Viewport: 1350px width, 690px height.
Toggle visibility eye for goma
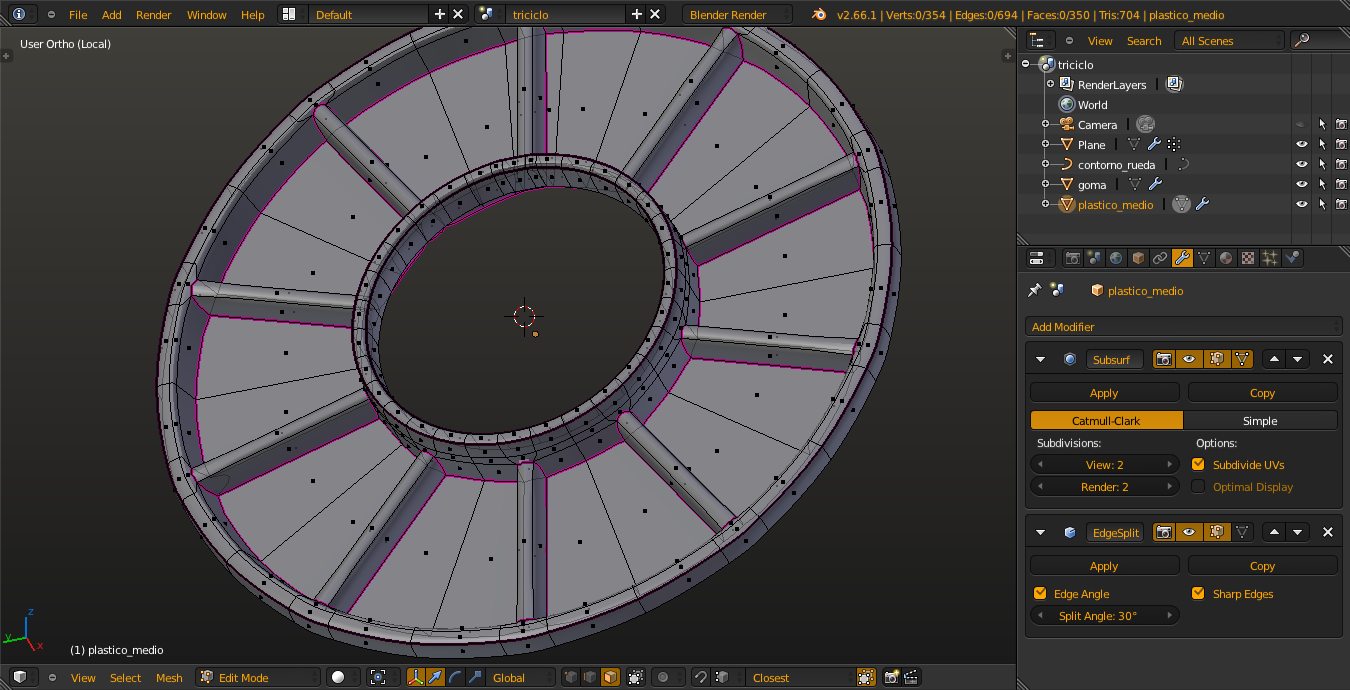pyautogui.click(x=1302, y=184)
